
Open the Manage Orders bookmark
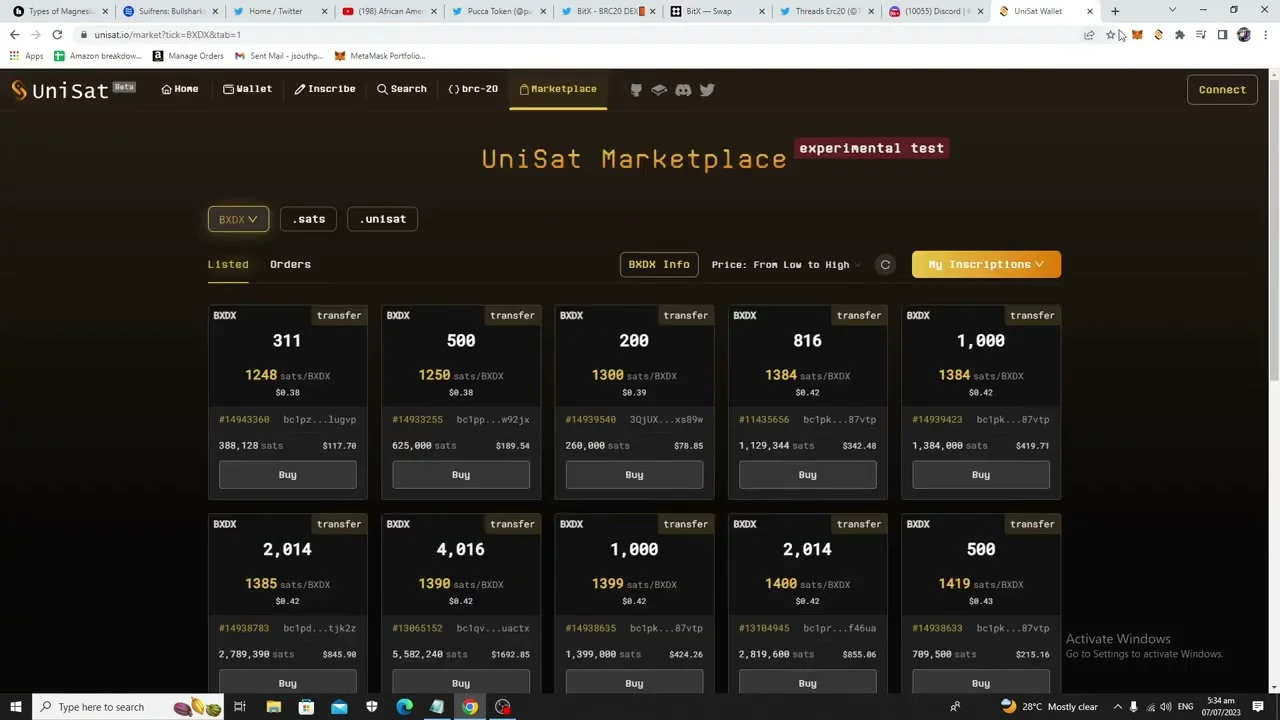(x=188, y=56)
